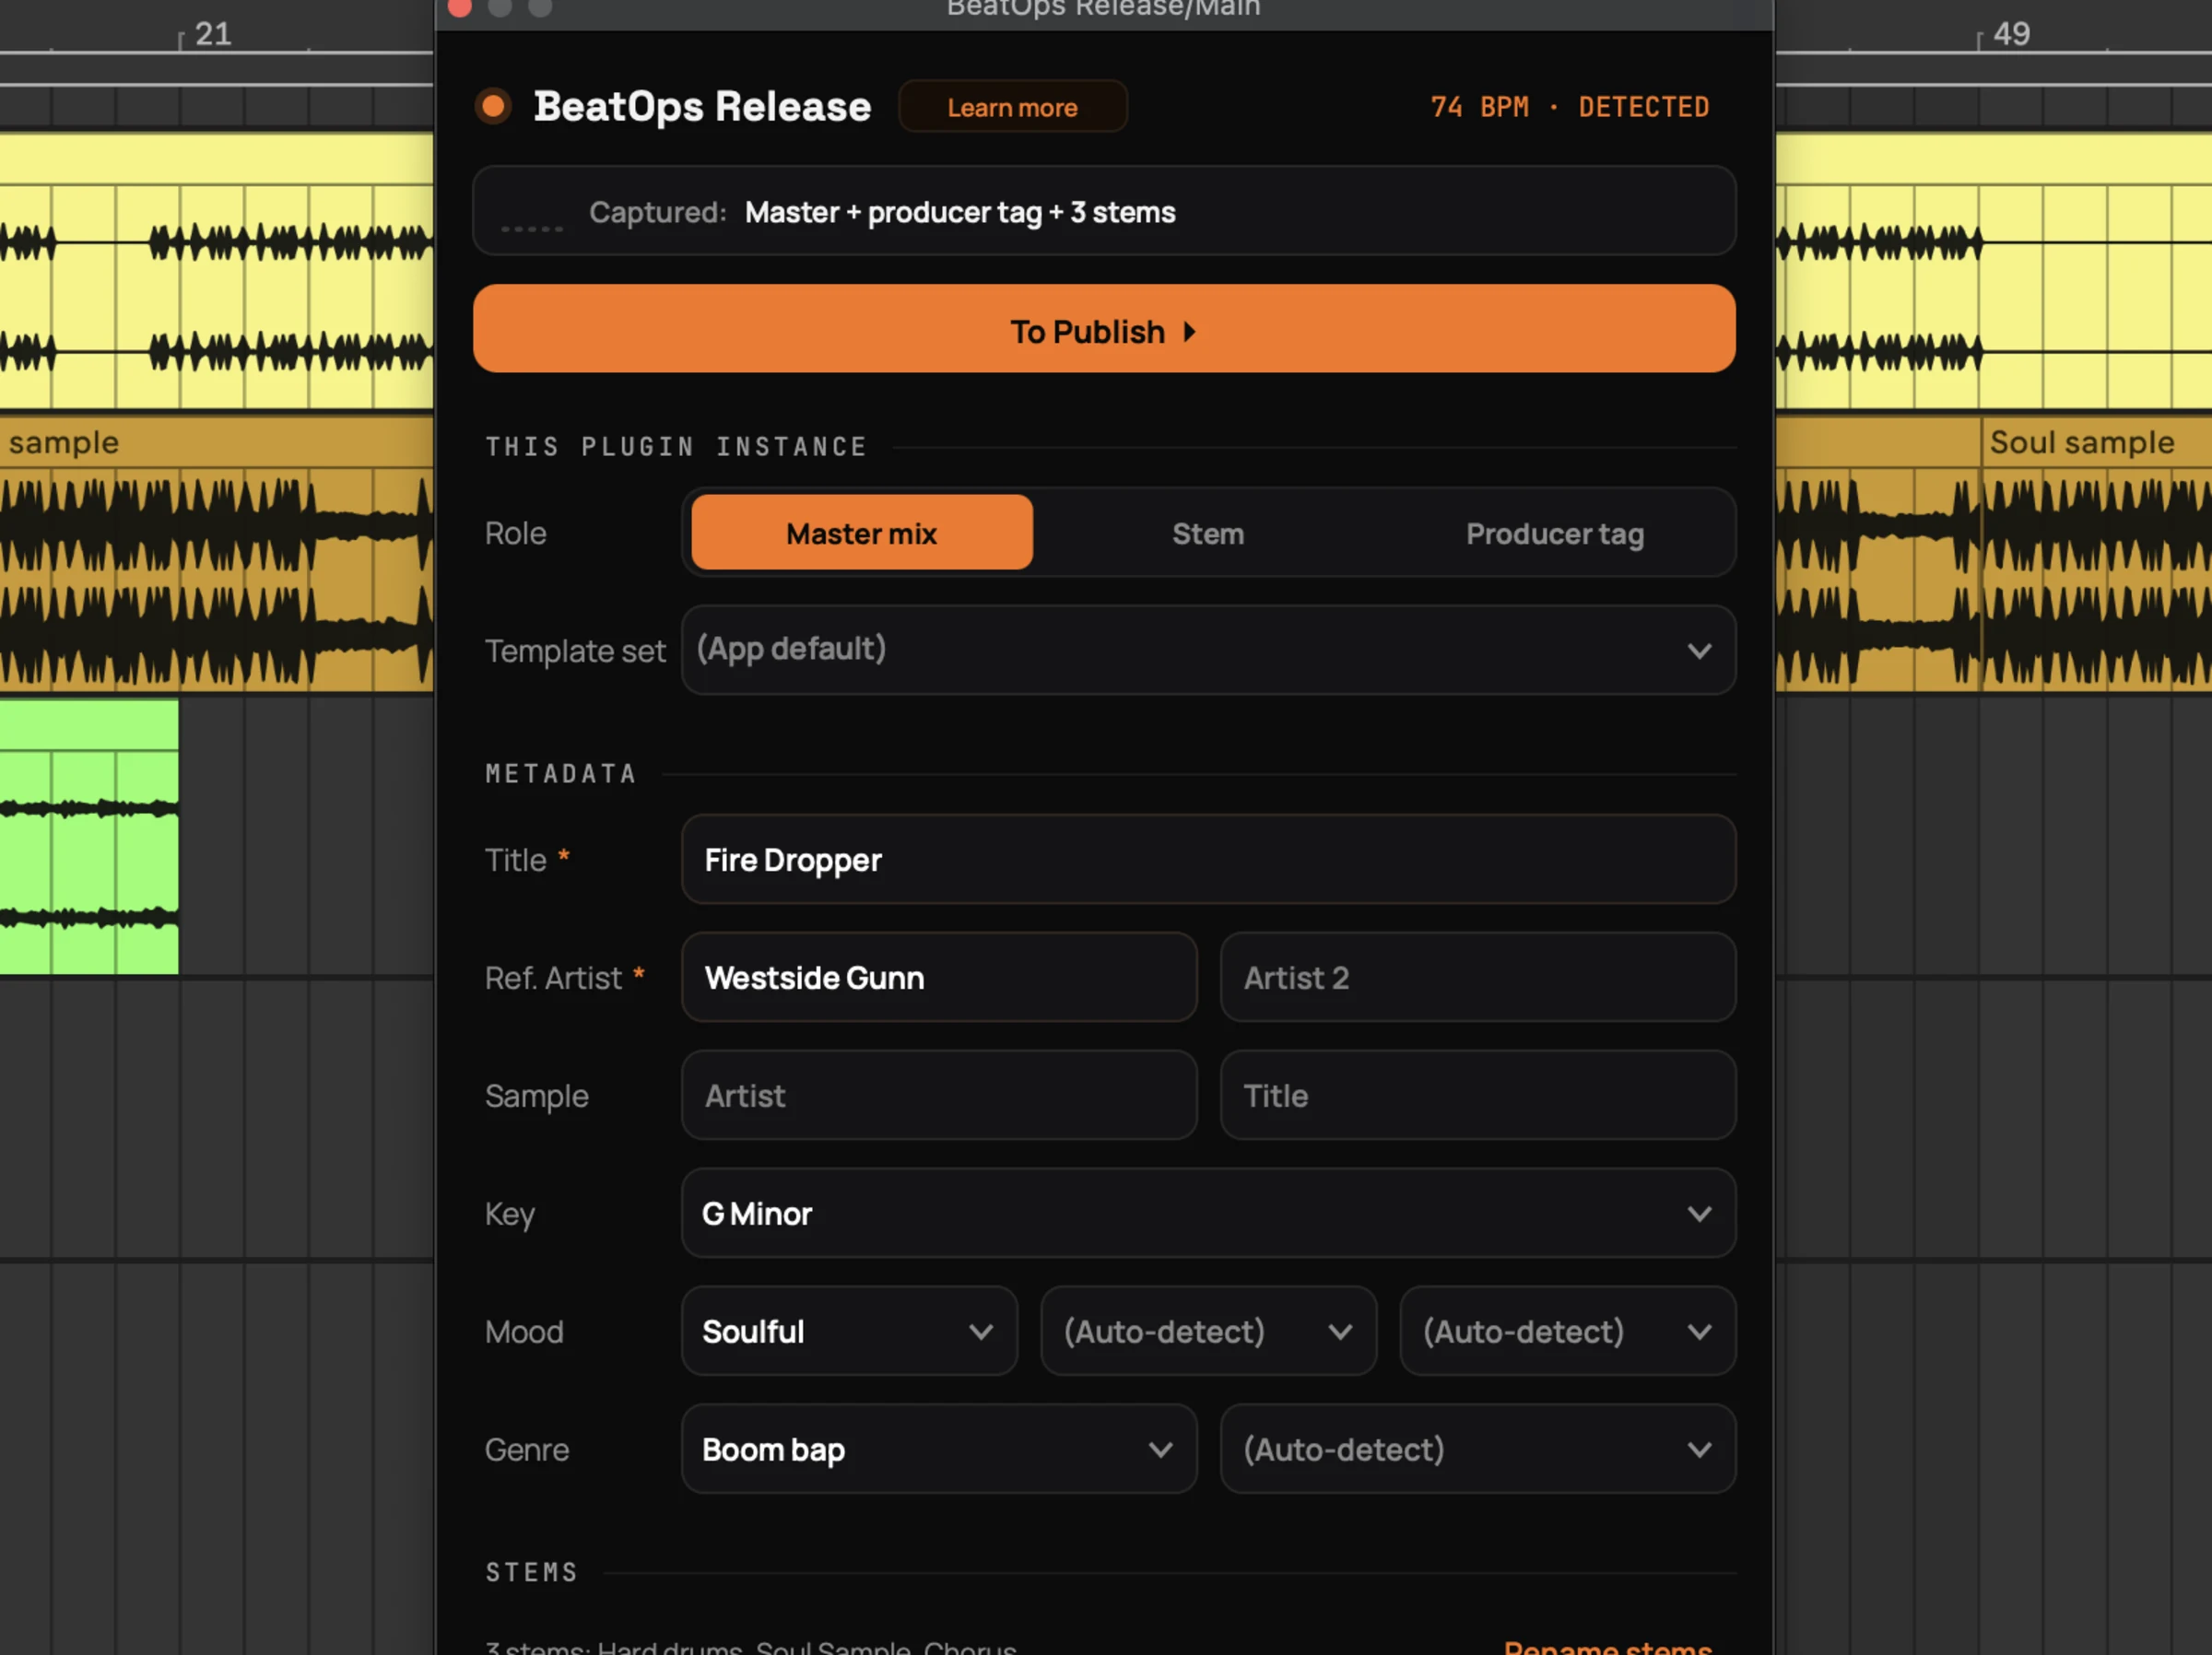
Task: Click the 74 BPM detected readout
Action: point(1569,107)
